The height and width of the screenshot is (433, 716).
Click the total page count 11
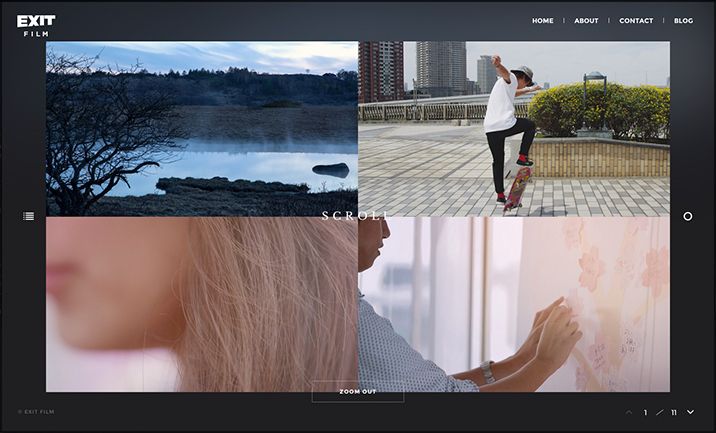[674, 412]
